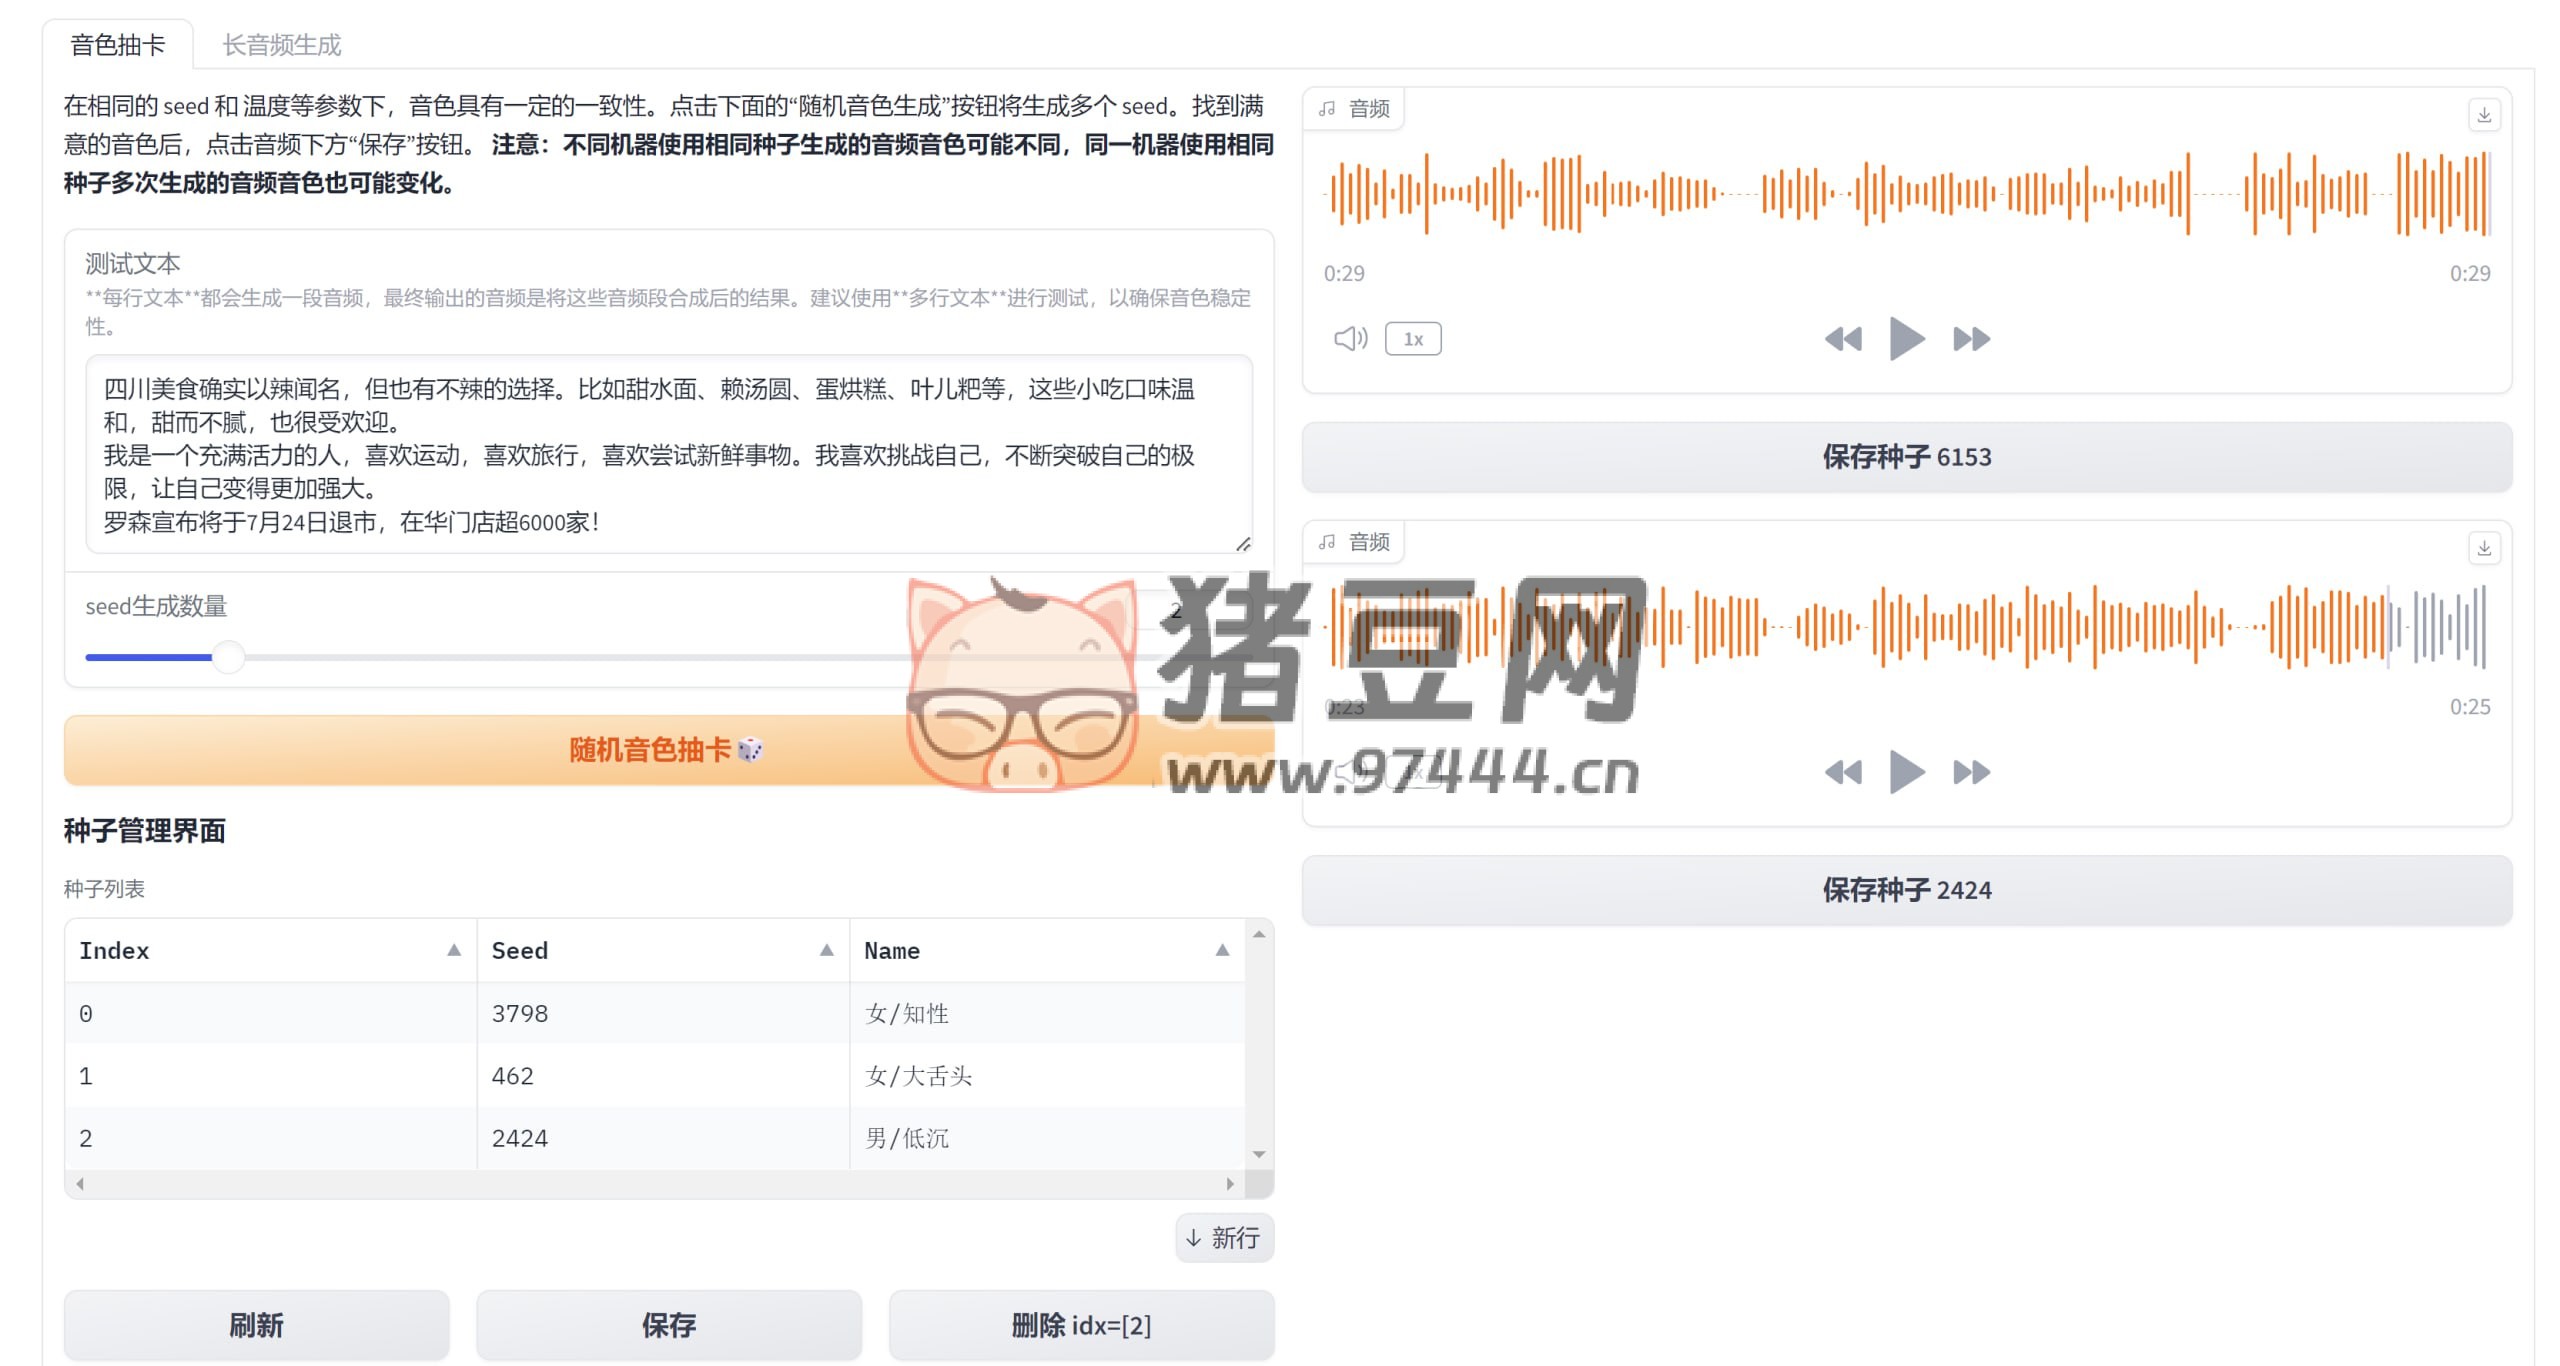Viewport: 2560px width, 1366px height.
Task: Rewind the second audio player
Action: tap(1843, 772)
